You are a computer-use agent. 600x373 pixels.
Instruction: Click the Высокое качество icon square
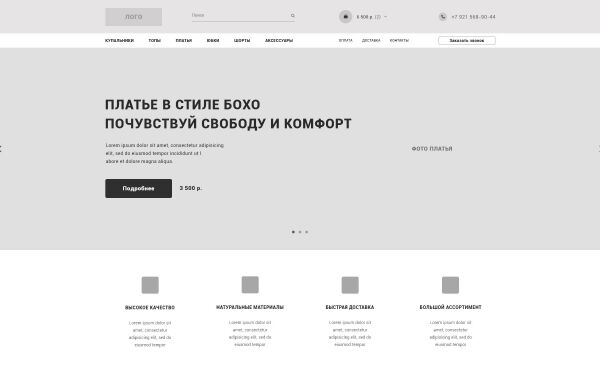[150, 285]
